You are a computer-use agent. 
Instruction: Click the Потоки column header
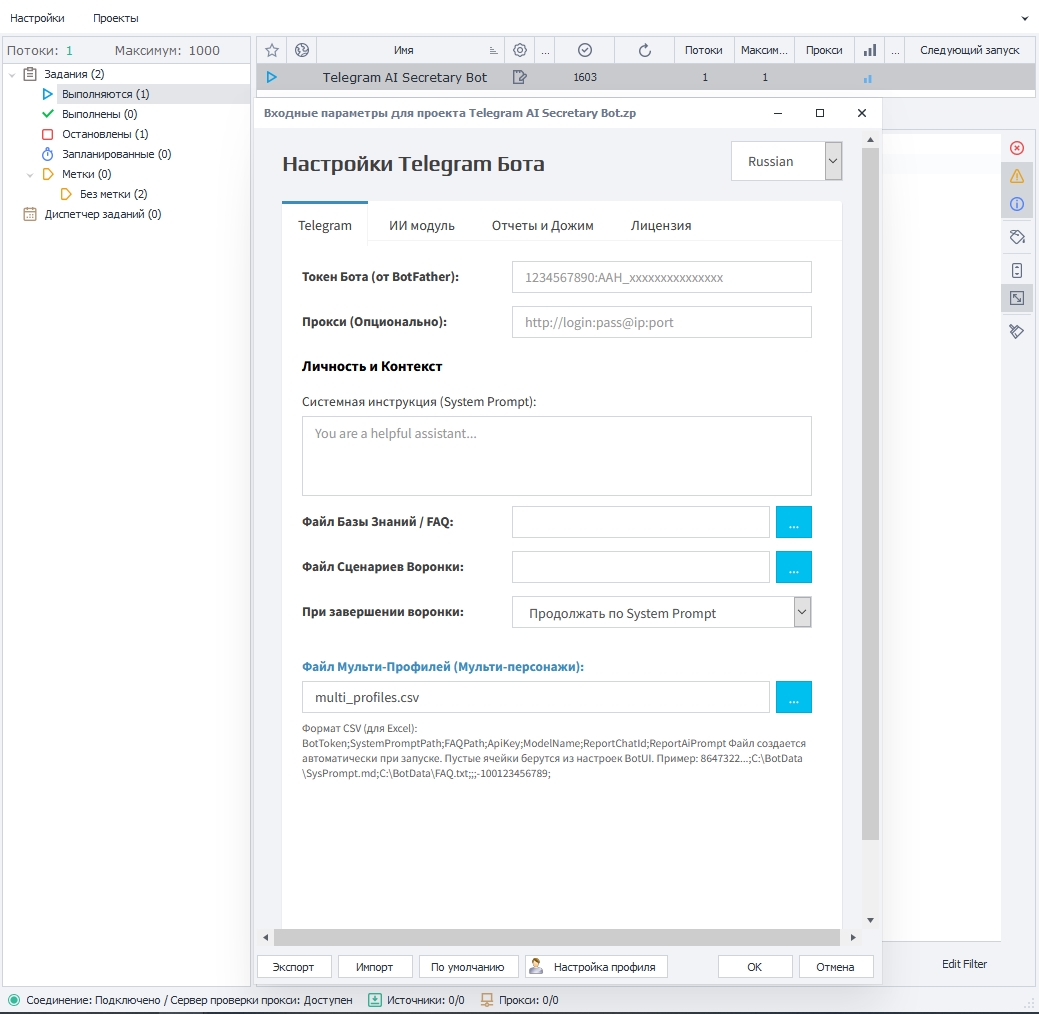tap(704, 50)
